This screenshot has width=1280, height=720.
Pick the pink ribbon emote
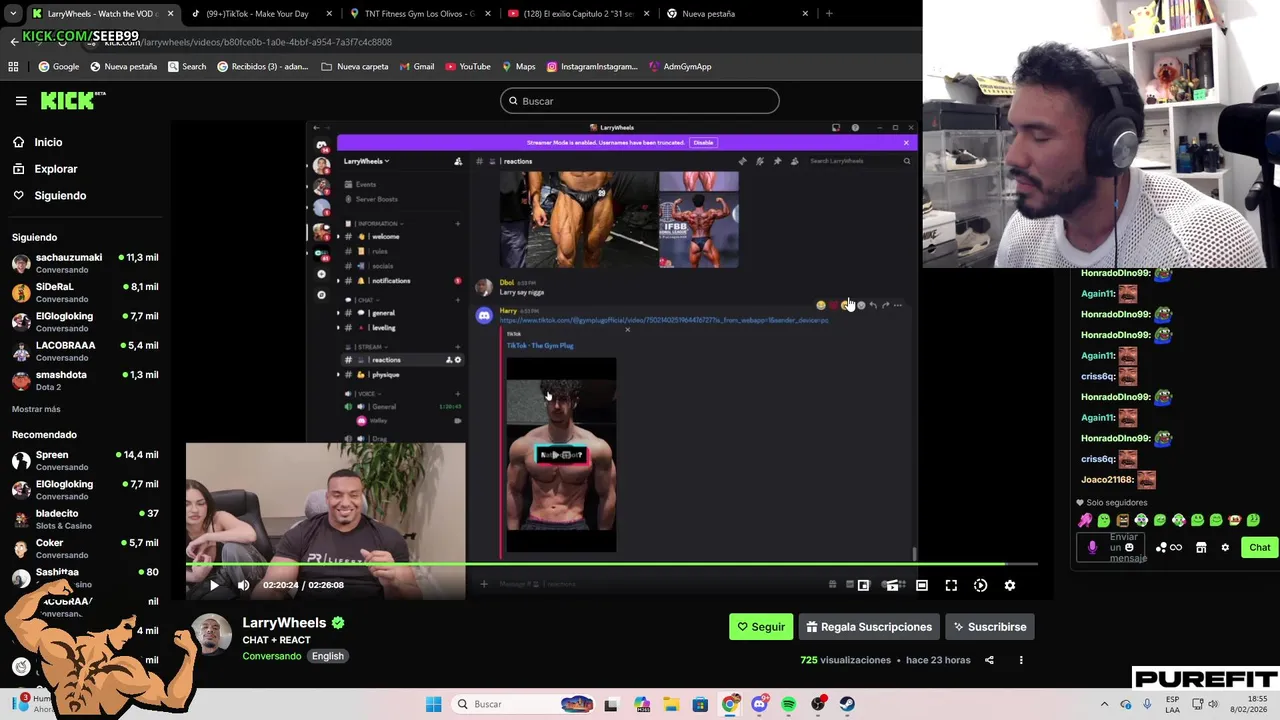click(1085, 520)
